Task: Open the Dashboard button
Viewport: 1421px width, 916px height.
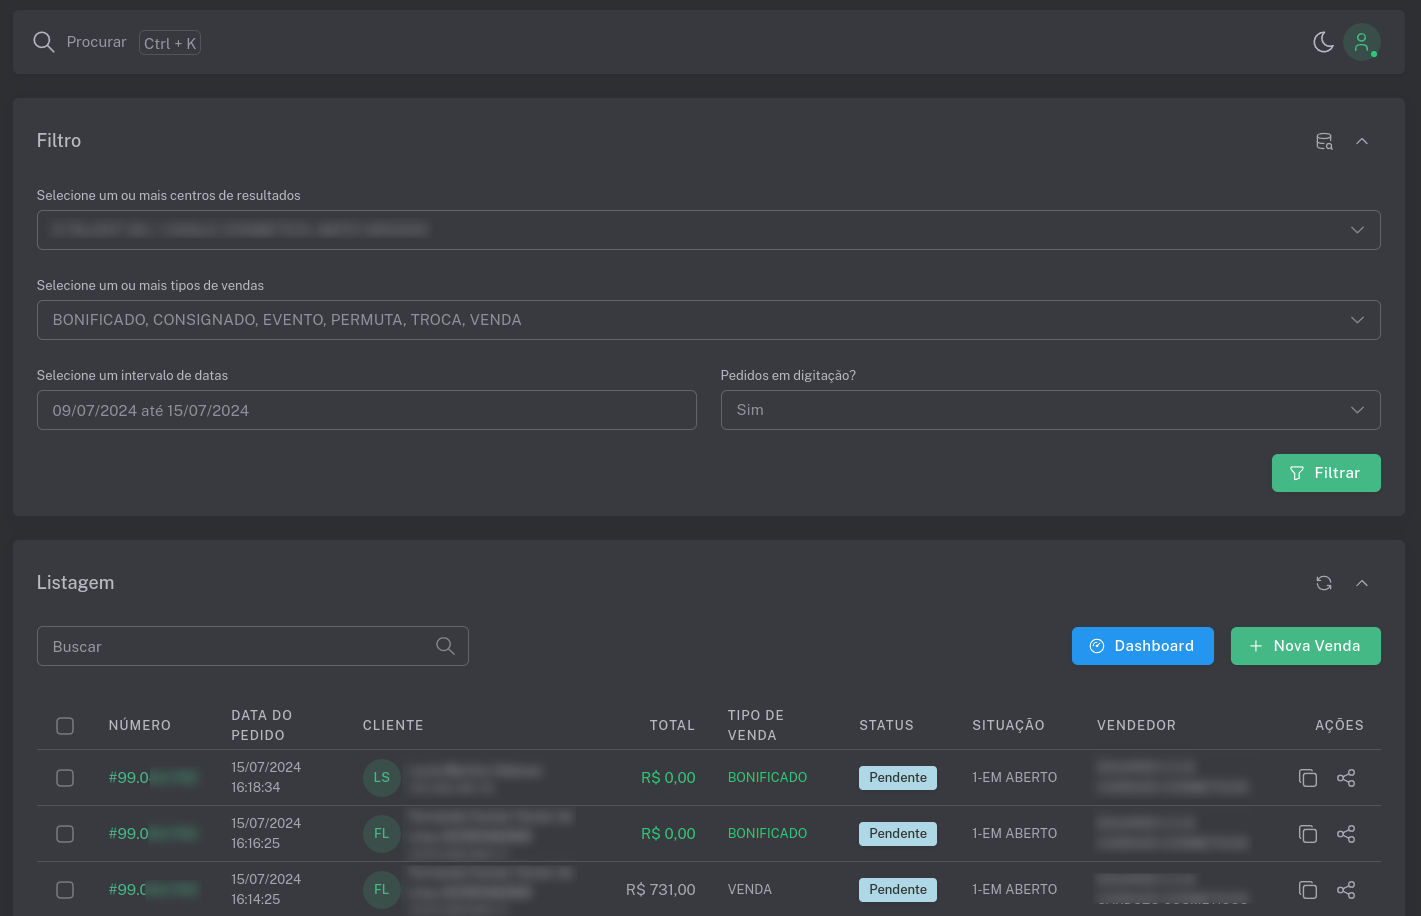Action: (1142, 646)
